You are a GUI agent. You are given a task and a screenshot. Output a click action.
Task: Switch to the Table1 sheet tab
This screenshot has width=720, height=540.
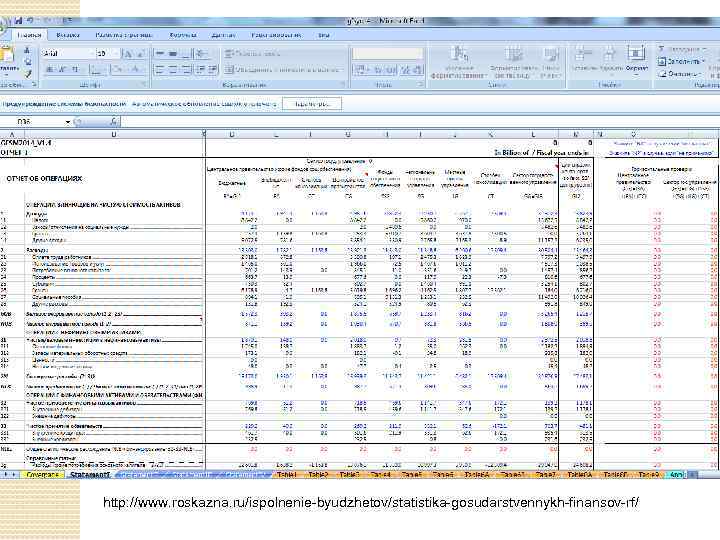[287, 475]
